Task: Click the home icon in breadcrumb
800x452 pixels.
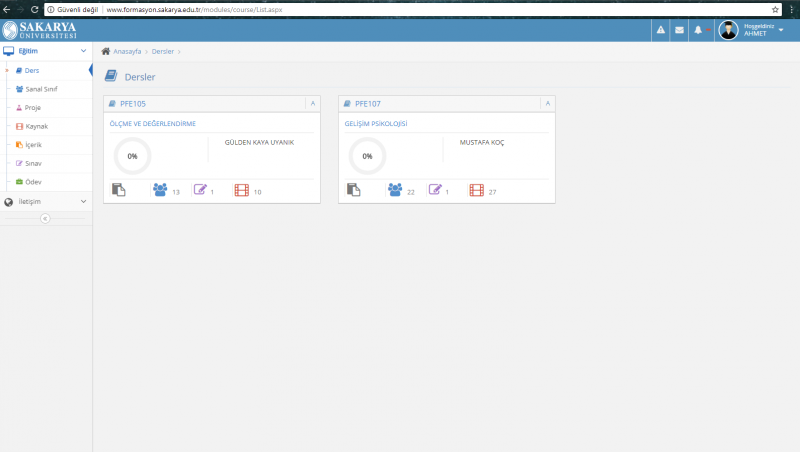Action: [x=106, y=50]
